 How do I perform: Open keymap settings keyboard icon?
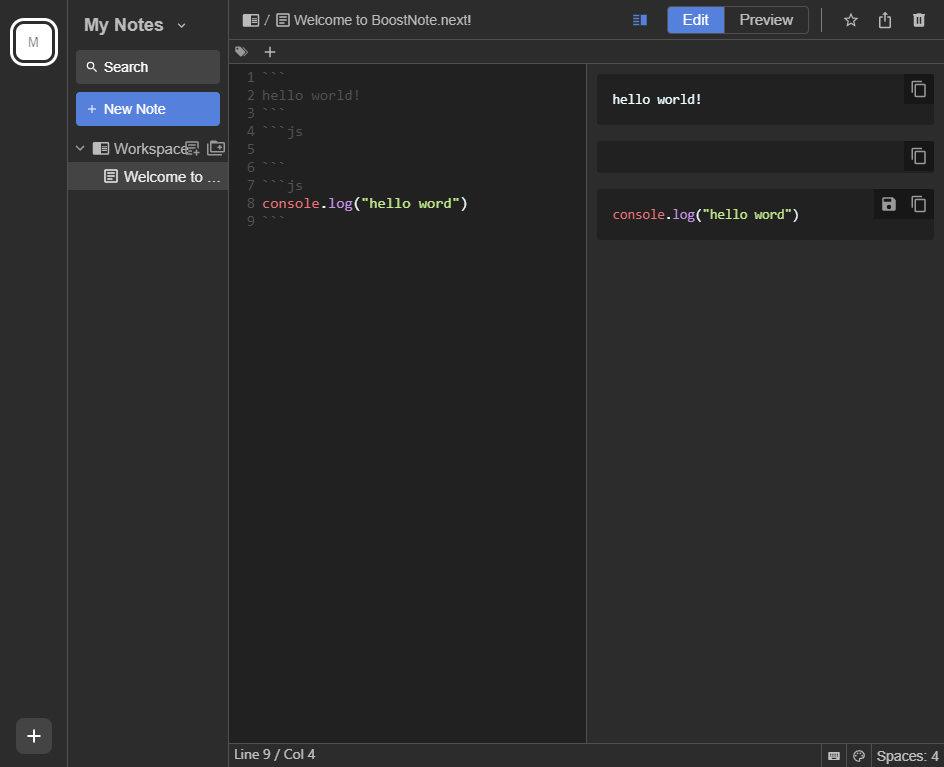click(834, 756)
